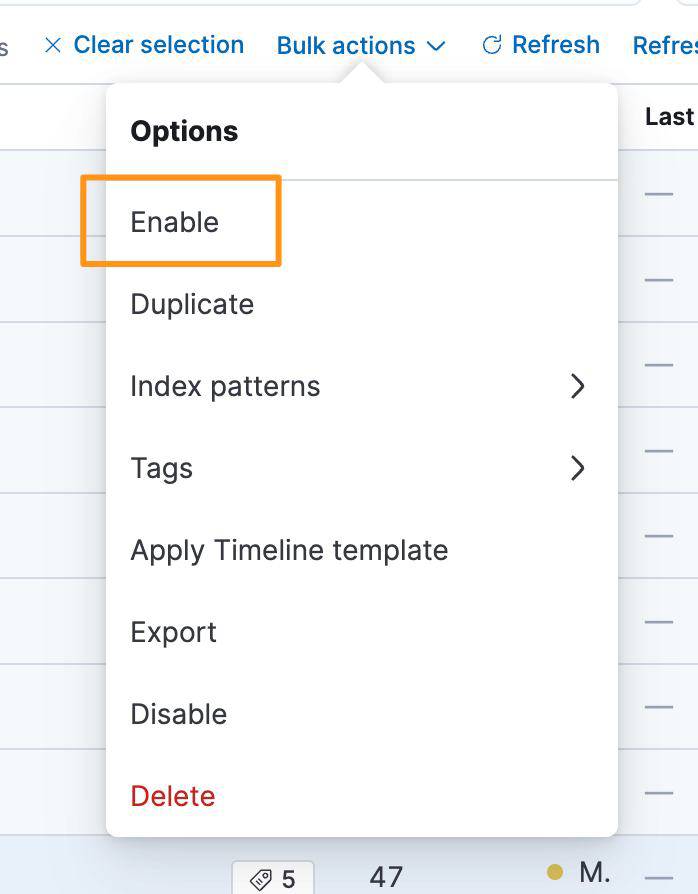This screenshot has height=894, width=698.
Task: Choose Enable from the Options menu
Action: [x=175, y=222]
